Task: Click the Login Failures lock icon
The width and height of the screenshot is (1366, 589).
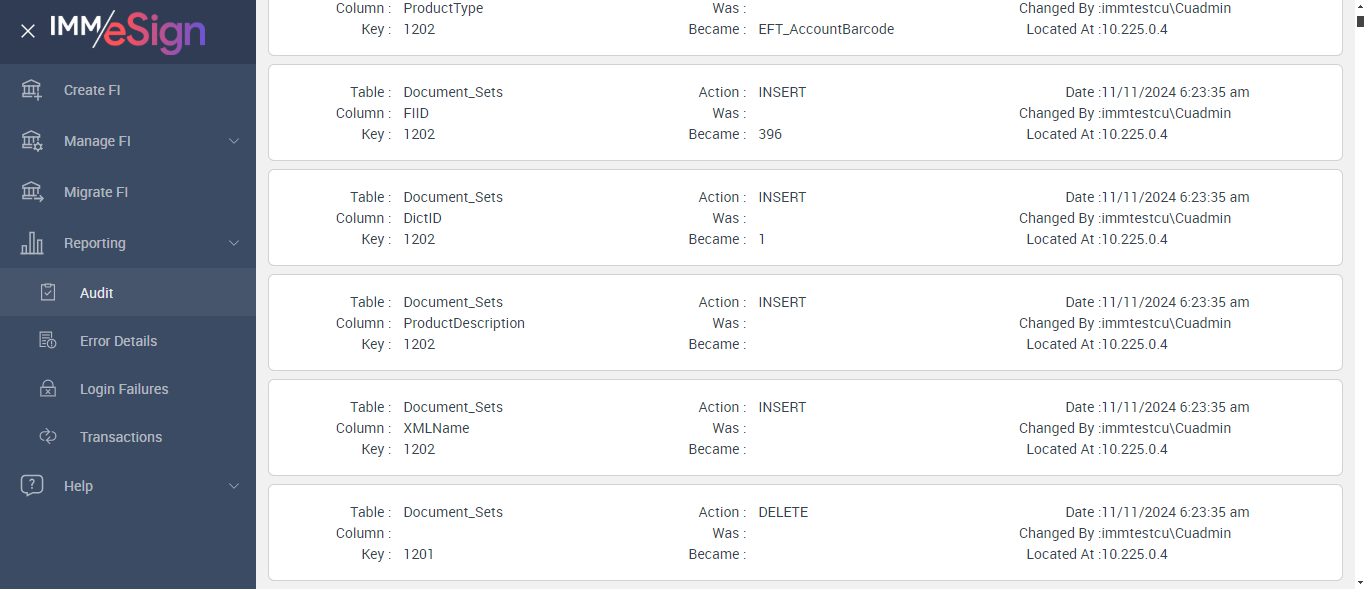Action: click(48, 389)
